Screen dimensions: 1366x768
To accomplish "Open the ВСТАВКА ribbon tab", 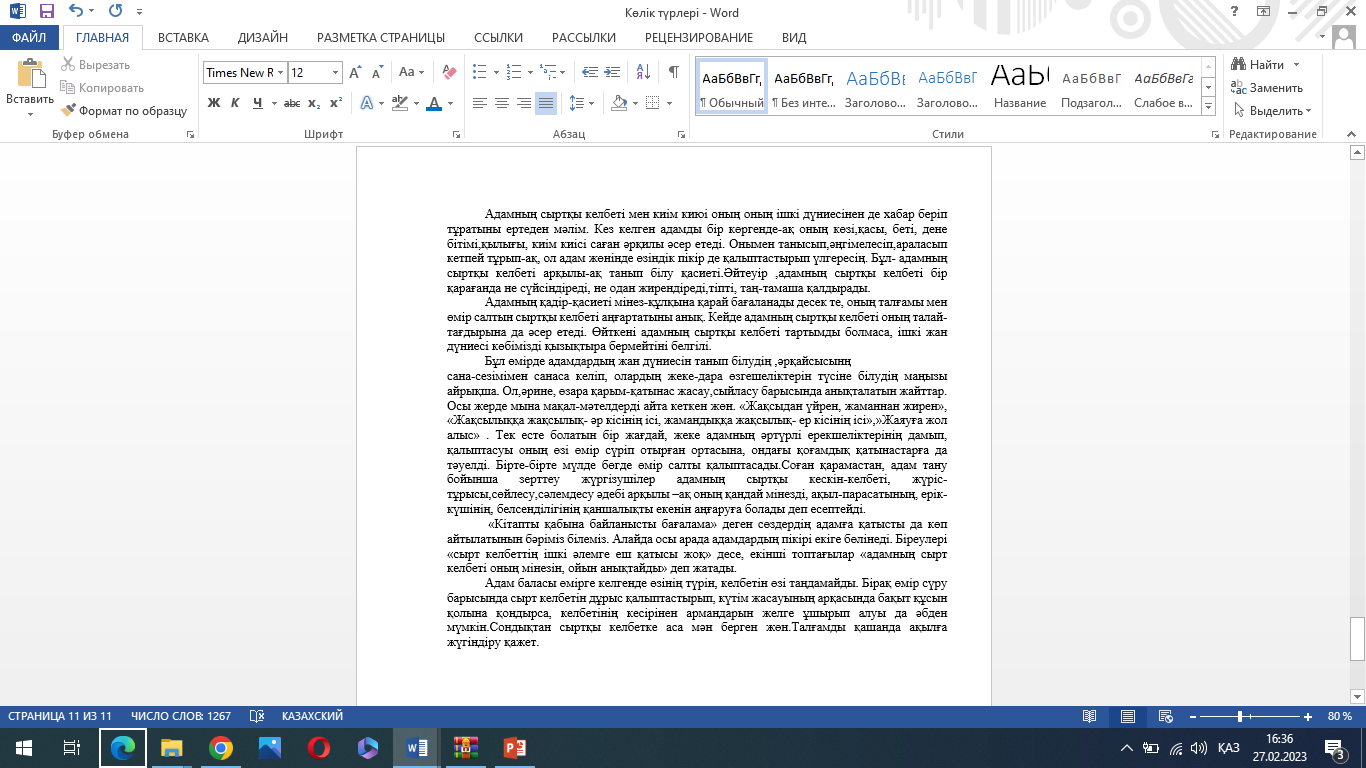I will 183,37.
